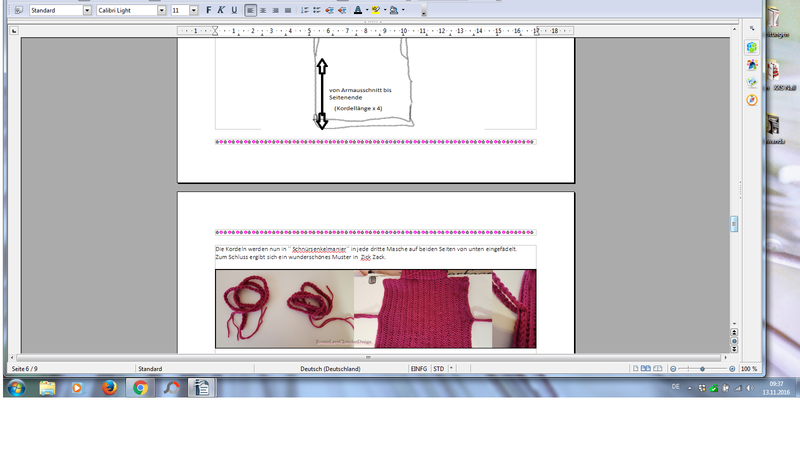Expand the paragraph style dropdown showing Standard
800x450 pixels.
coord(87,10)
